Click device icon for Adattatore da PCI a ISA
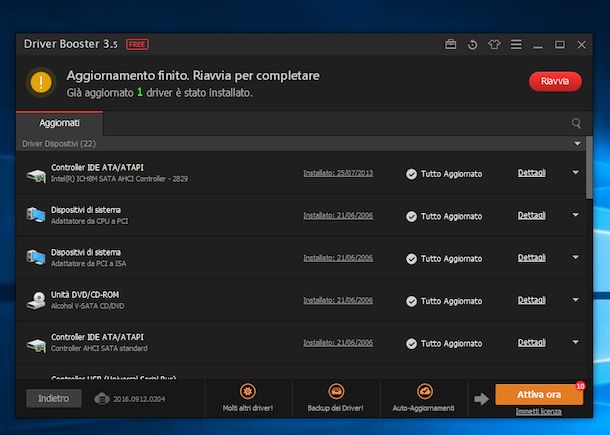The width and height of the screenshot is (610, 435). [36, 257]
